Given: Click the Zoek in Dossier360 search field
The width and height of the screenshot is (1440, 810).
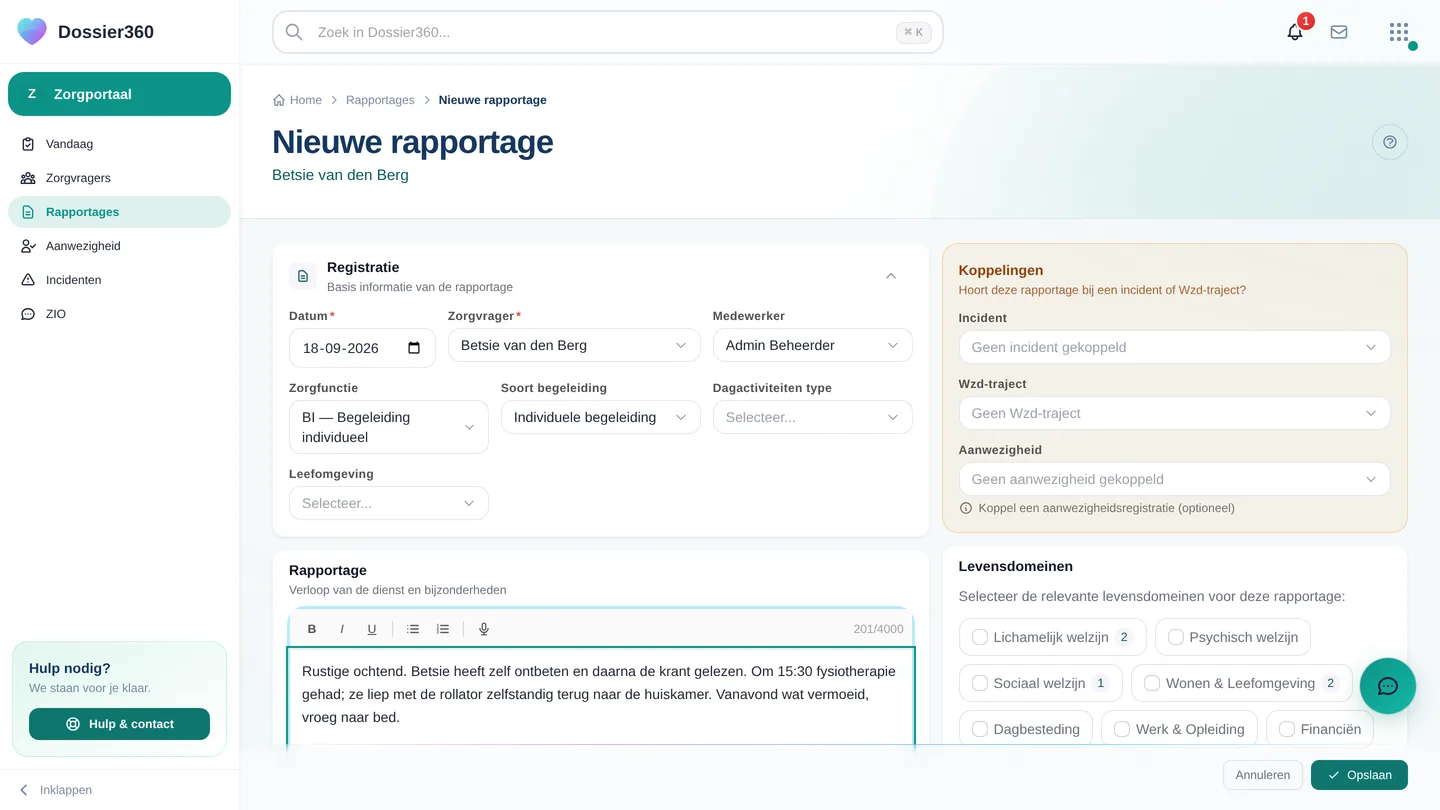Looking at the screenshot, I should tap(608, 32).
